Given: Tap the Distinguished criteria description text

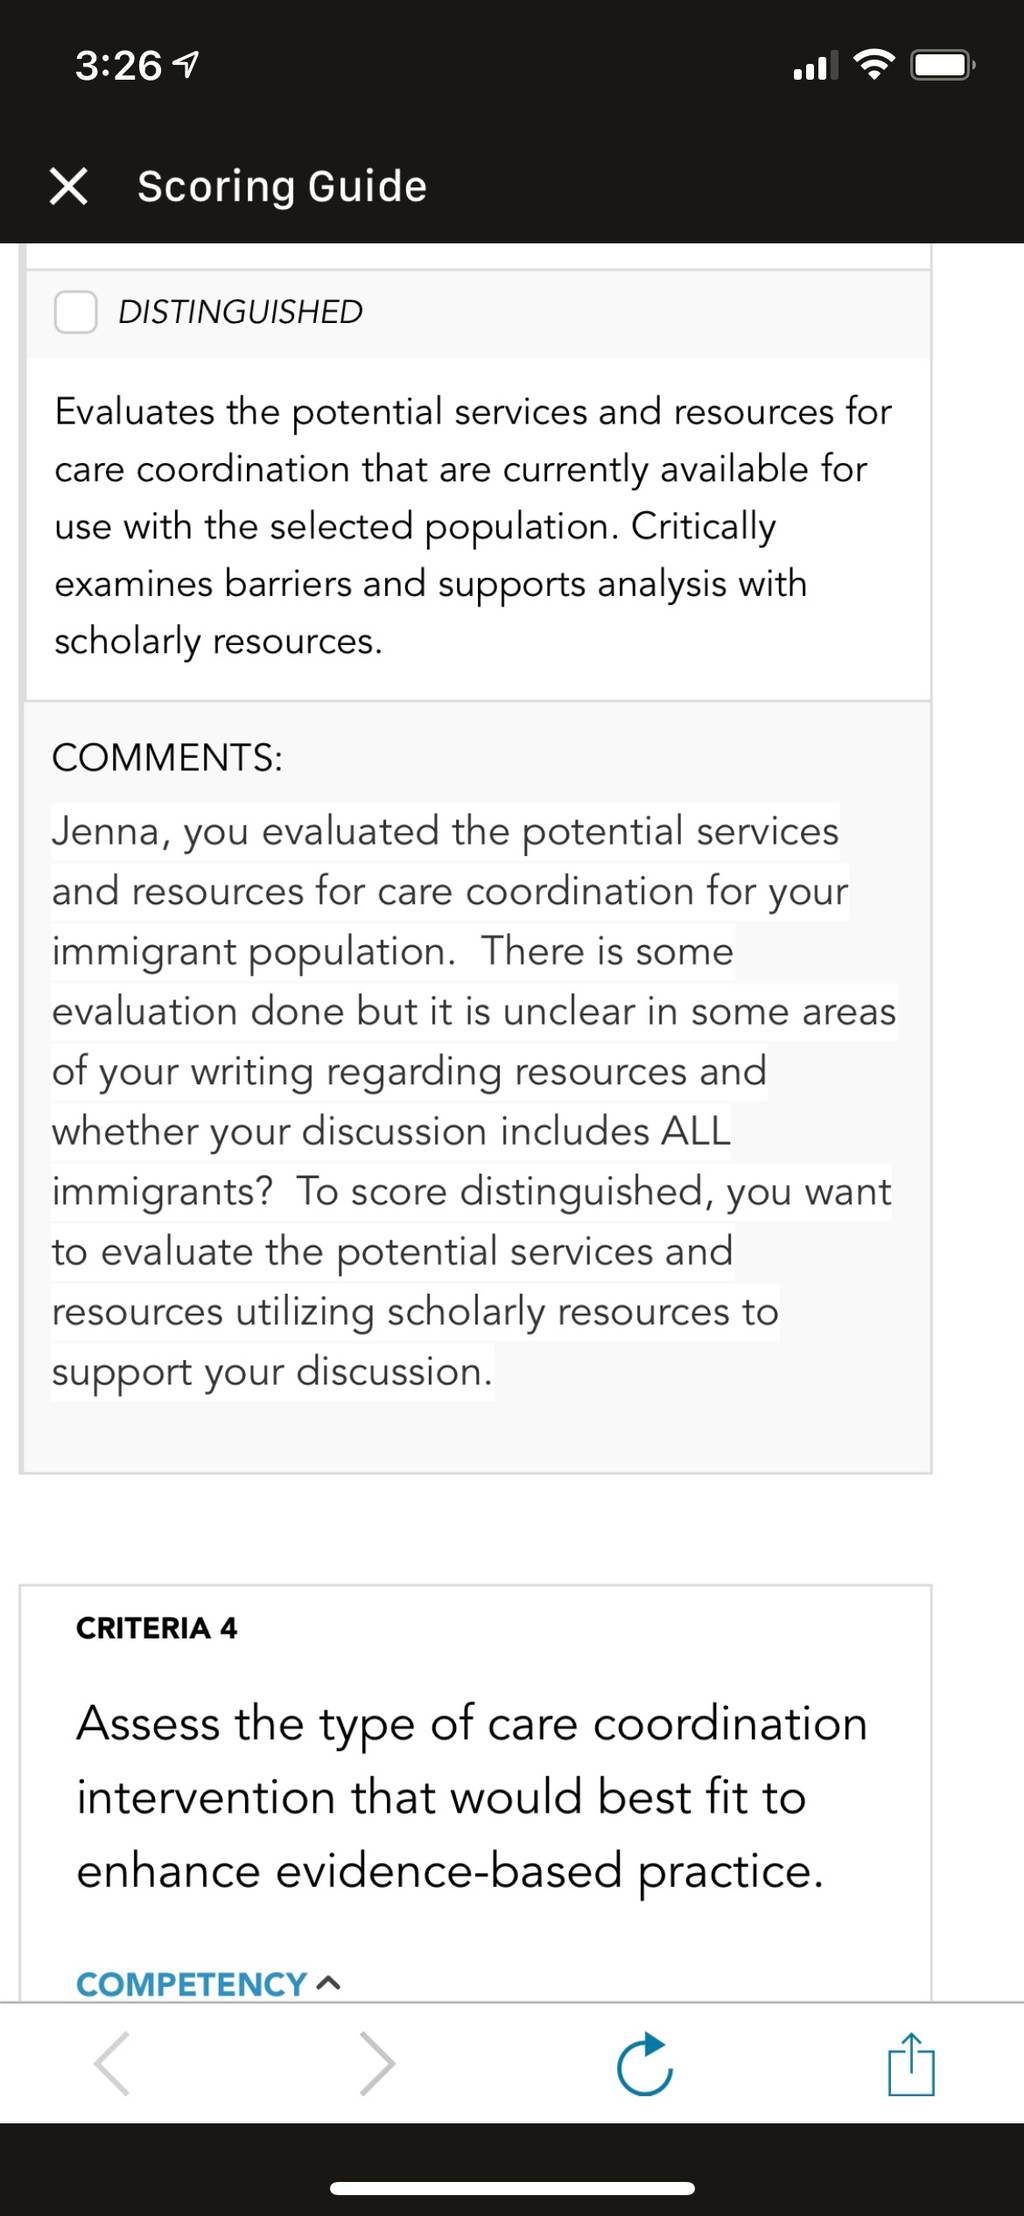Looking at the screenshot, I should pyautogui.click(x=473, y=526).
